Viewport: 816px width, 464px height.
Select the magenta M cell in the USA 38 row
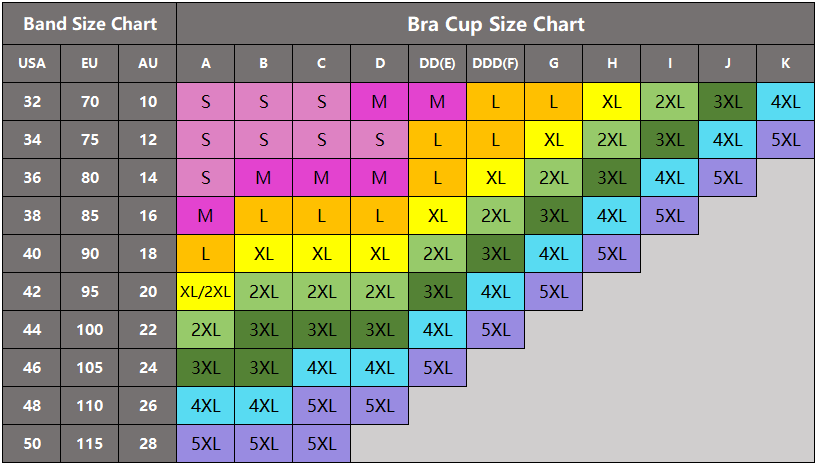coord(205,216)
